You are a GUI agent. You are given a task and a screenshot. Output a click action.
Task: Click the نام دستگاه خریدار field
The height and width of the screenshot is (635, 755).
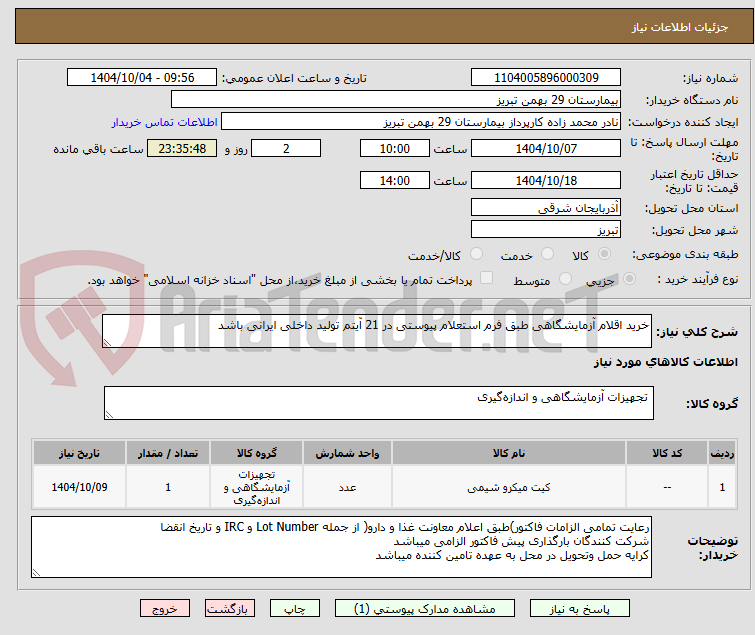pyautogui.click(x=396, y=100)
